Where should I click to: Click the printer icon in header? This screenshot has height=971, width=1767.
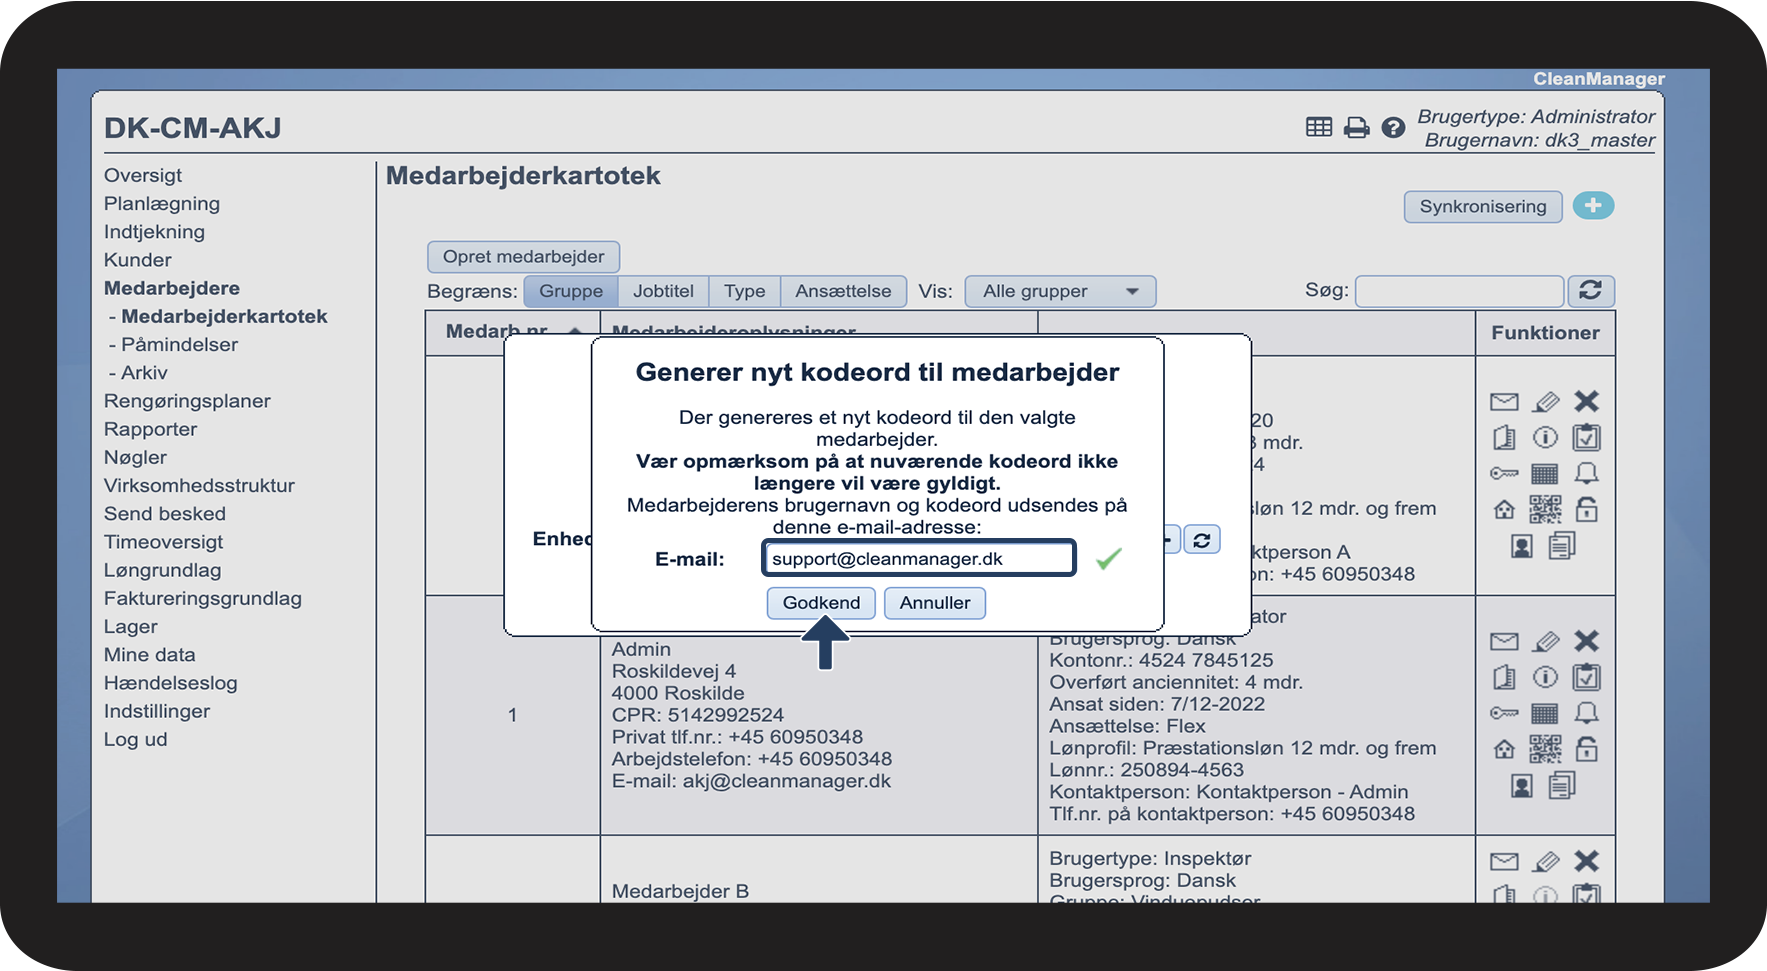pyautogui.click(x=1356, y=127)
